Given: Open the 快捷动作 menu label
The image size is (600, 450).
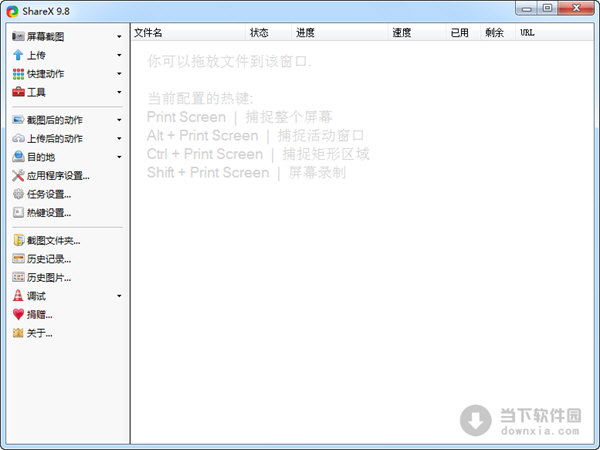Looking at the screenshot, I should [45, 74].
